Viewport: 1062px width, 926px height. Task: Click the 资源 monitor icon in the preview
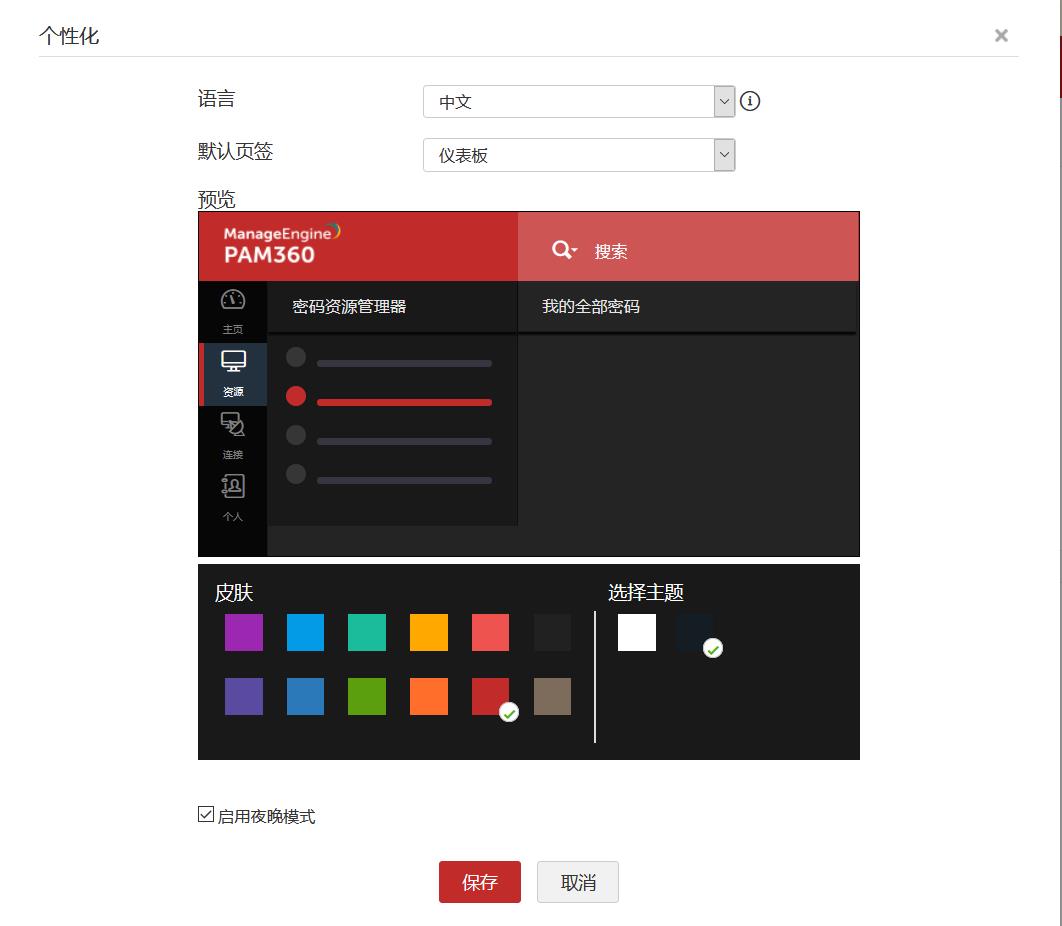(x=233, y=361)
